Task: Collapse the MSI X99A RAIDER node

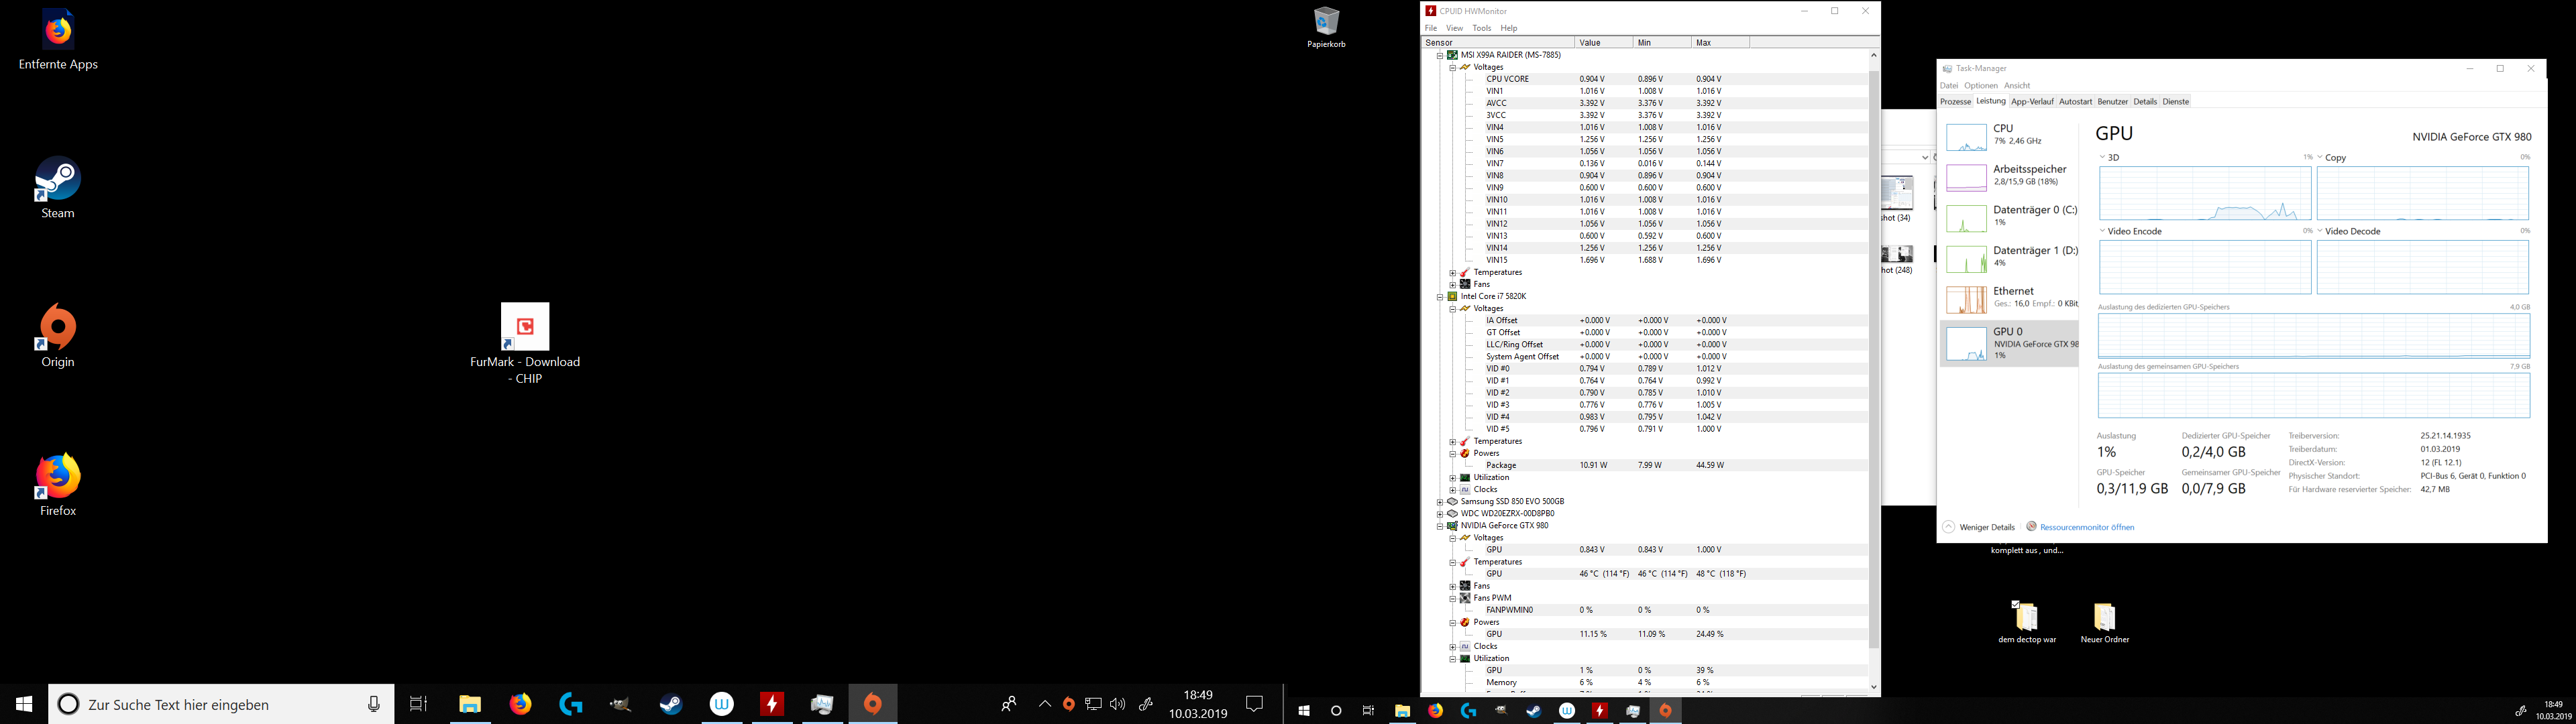Action: pos(1440,55)
